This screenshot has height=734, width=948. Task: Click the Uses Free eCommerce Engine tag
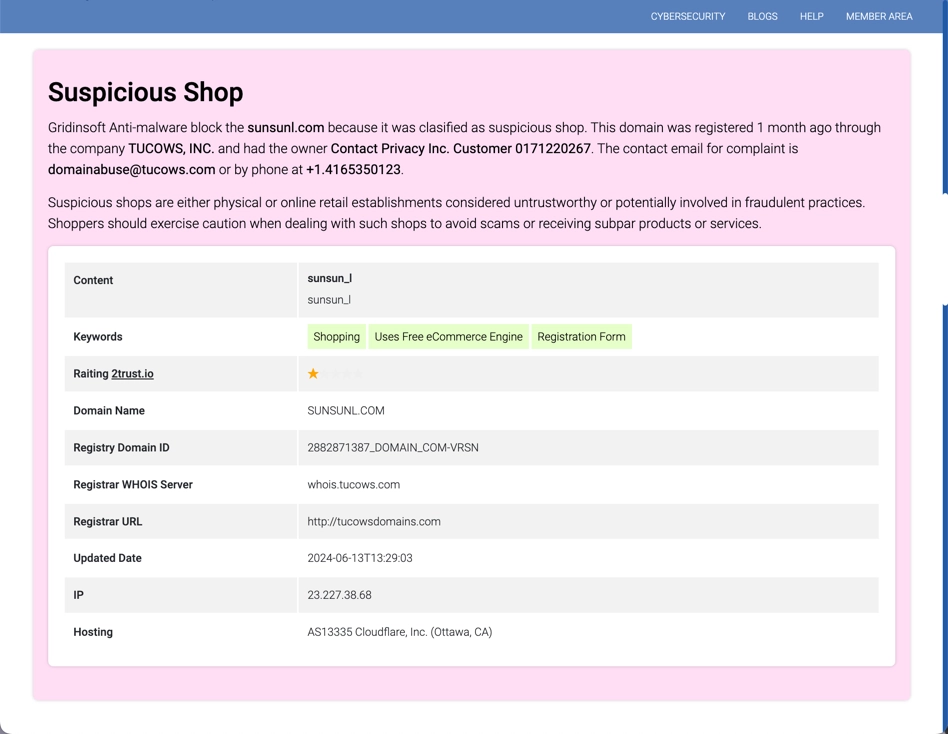click(x=448, y=337)
